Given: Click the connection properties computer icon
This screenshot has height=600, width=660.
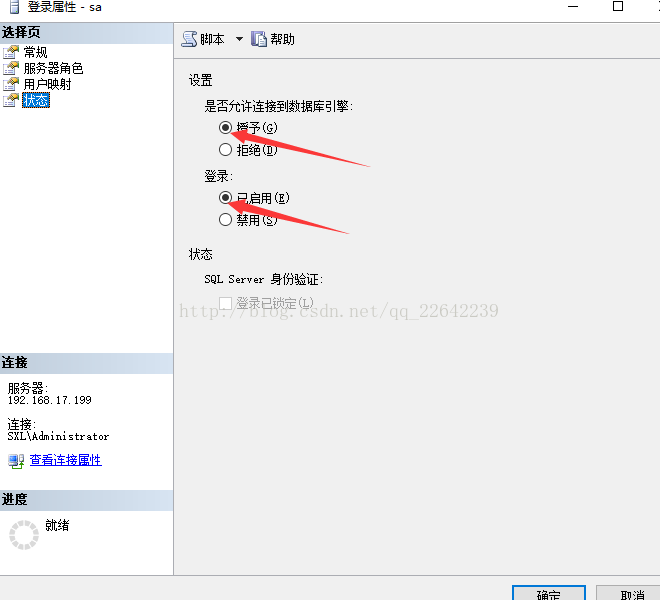Looking at the screenshot, I should 16,461.
